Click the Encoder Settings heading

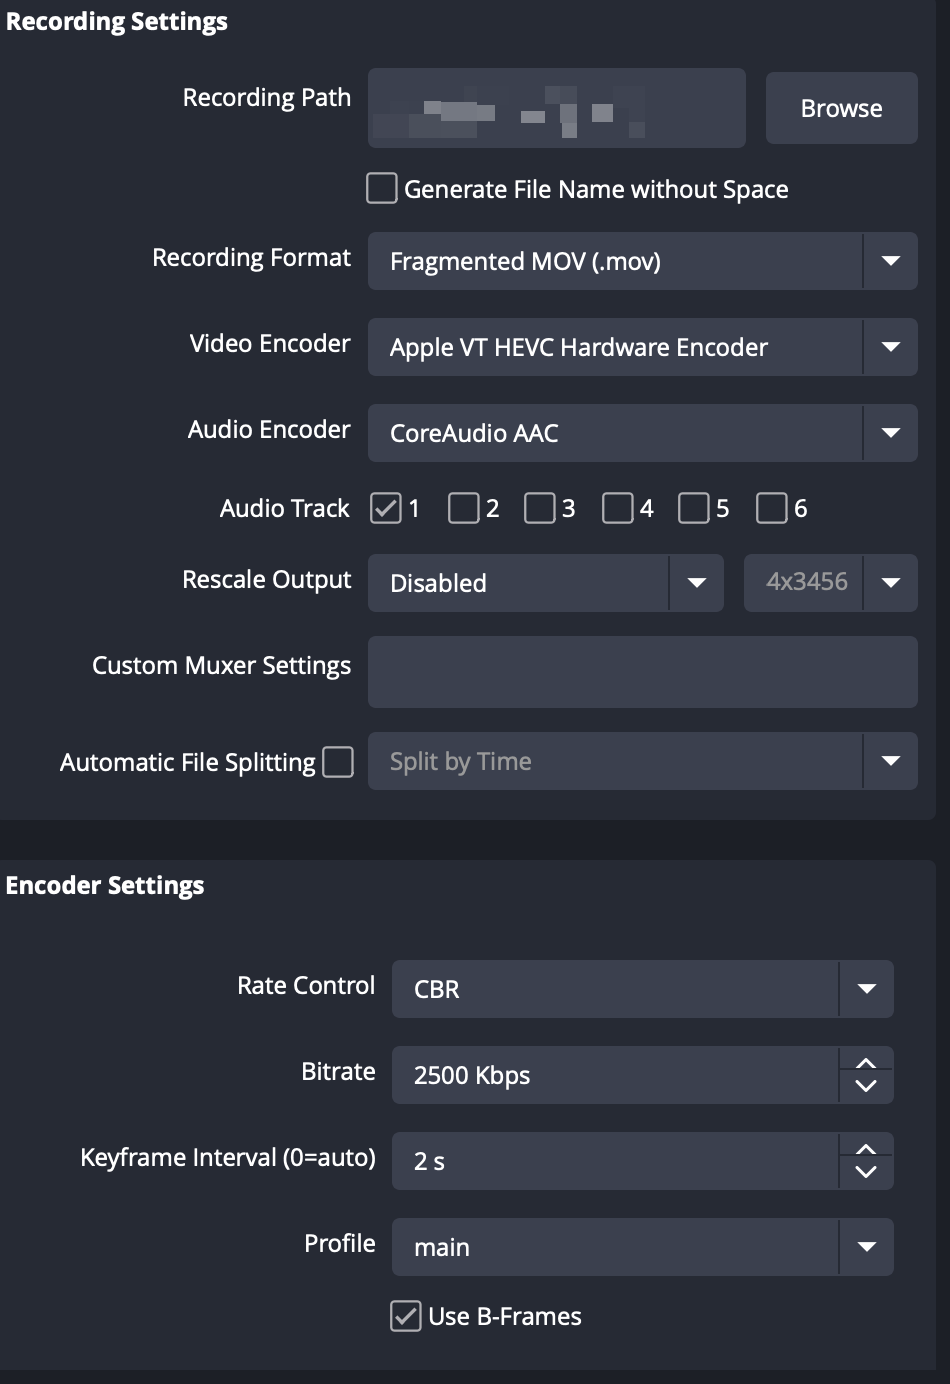(105, 886)
